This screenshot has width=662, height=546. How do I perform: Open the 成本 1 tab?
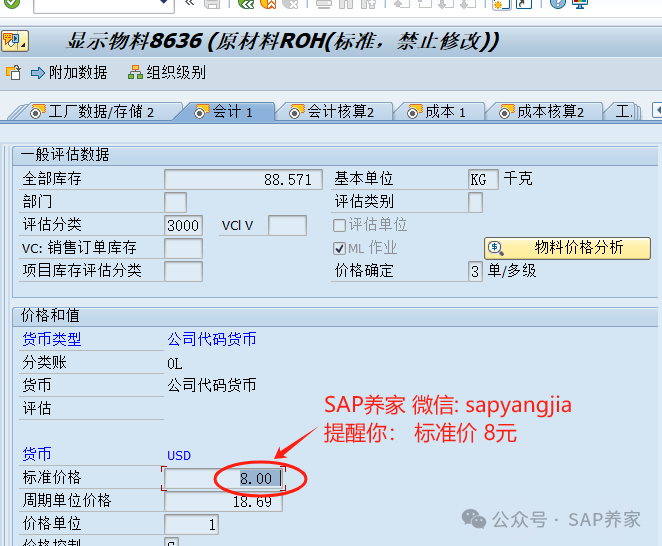point(436,112)
